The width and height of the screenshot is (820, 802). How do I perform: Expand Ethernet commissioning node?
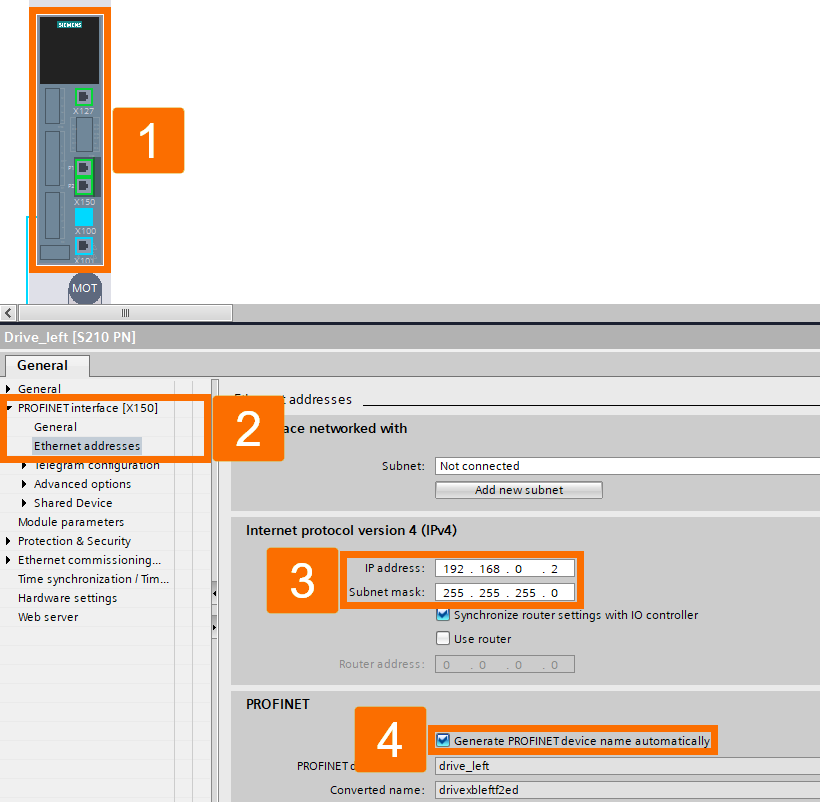[x=8, y=560]
